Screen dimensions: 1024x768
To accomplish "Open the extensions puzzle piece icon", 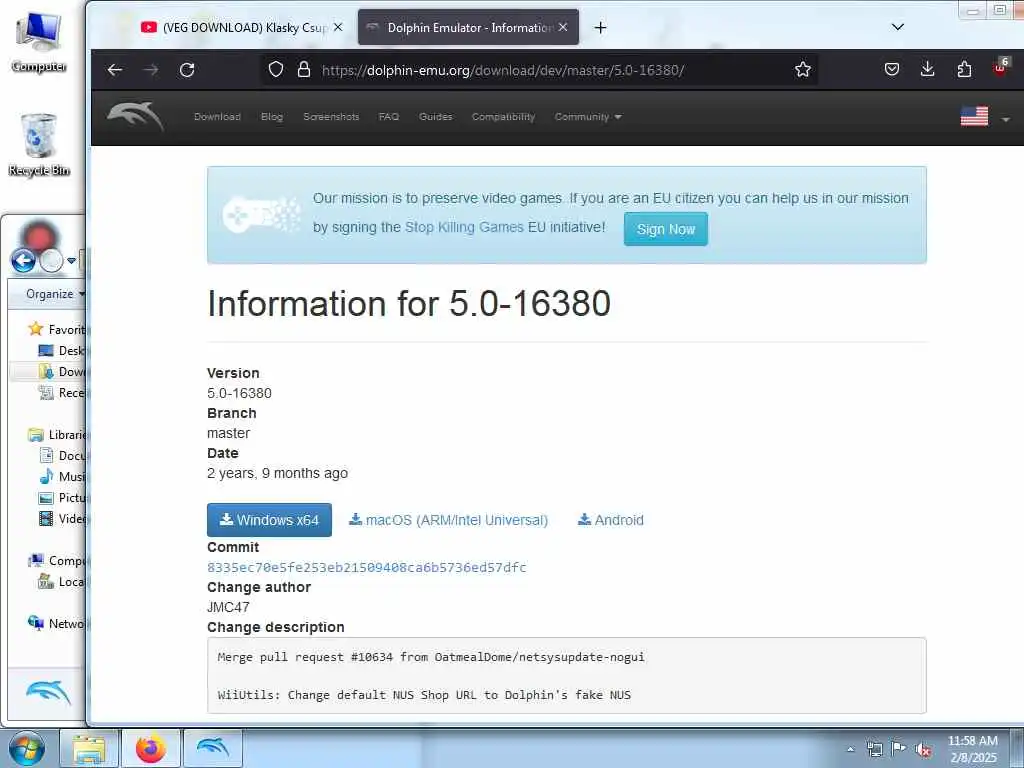I will [x=964, y=69].
